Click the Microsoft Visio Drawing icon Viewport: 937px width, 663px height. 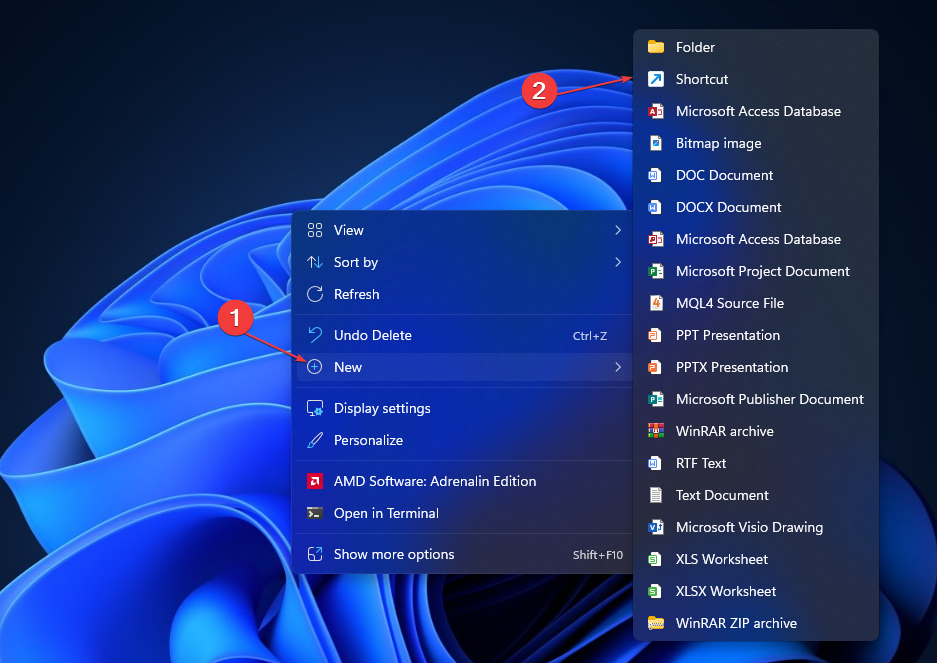656,527
